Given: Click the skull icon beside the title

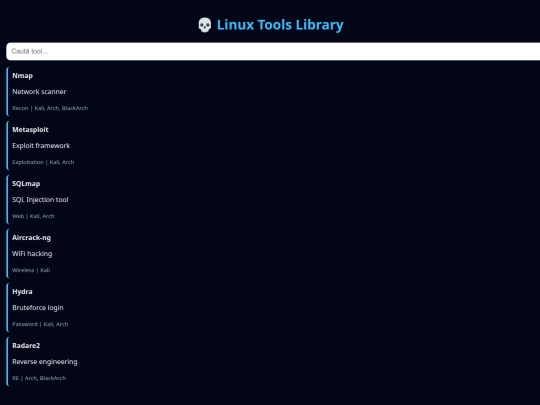Looking at the screenshot, I should coord(205,25).
